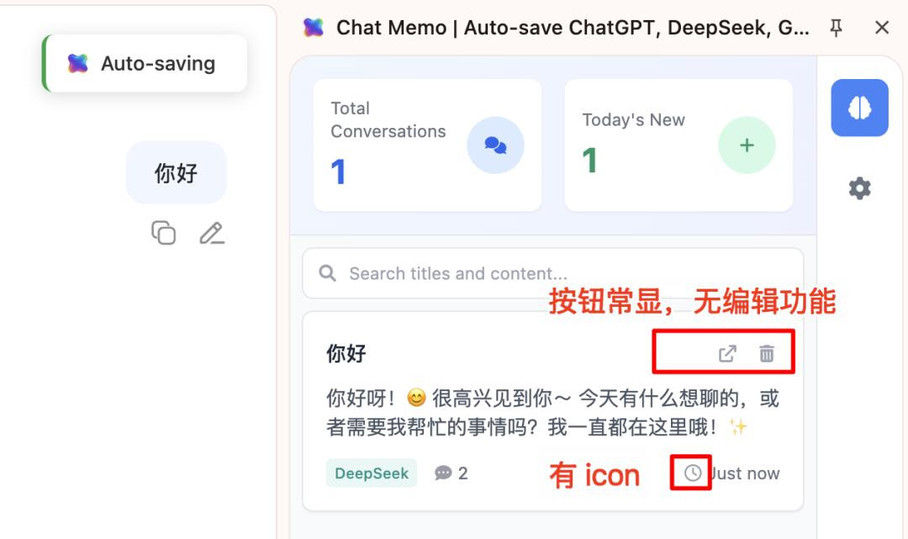Image resolution: width=908 pixels, height=539 pixels.
Task: Open settings via gear icon
Action: click(859, 188)
